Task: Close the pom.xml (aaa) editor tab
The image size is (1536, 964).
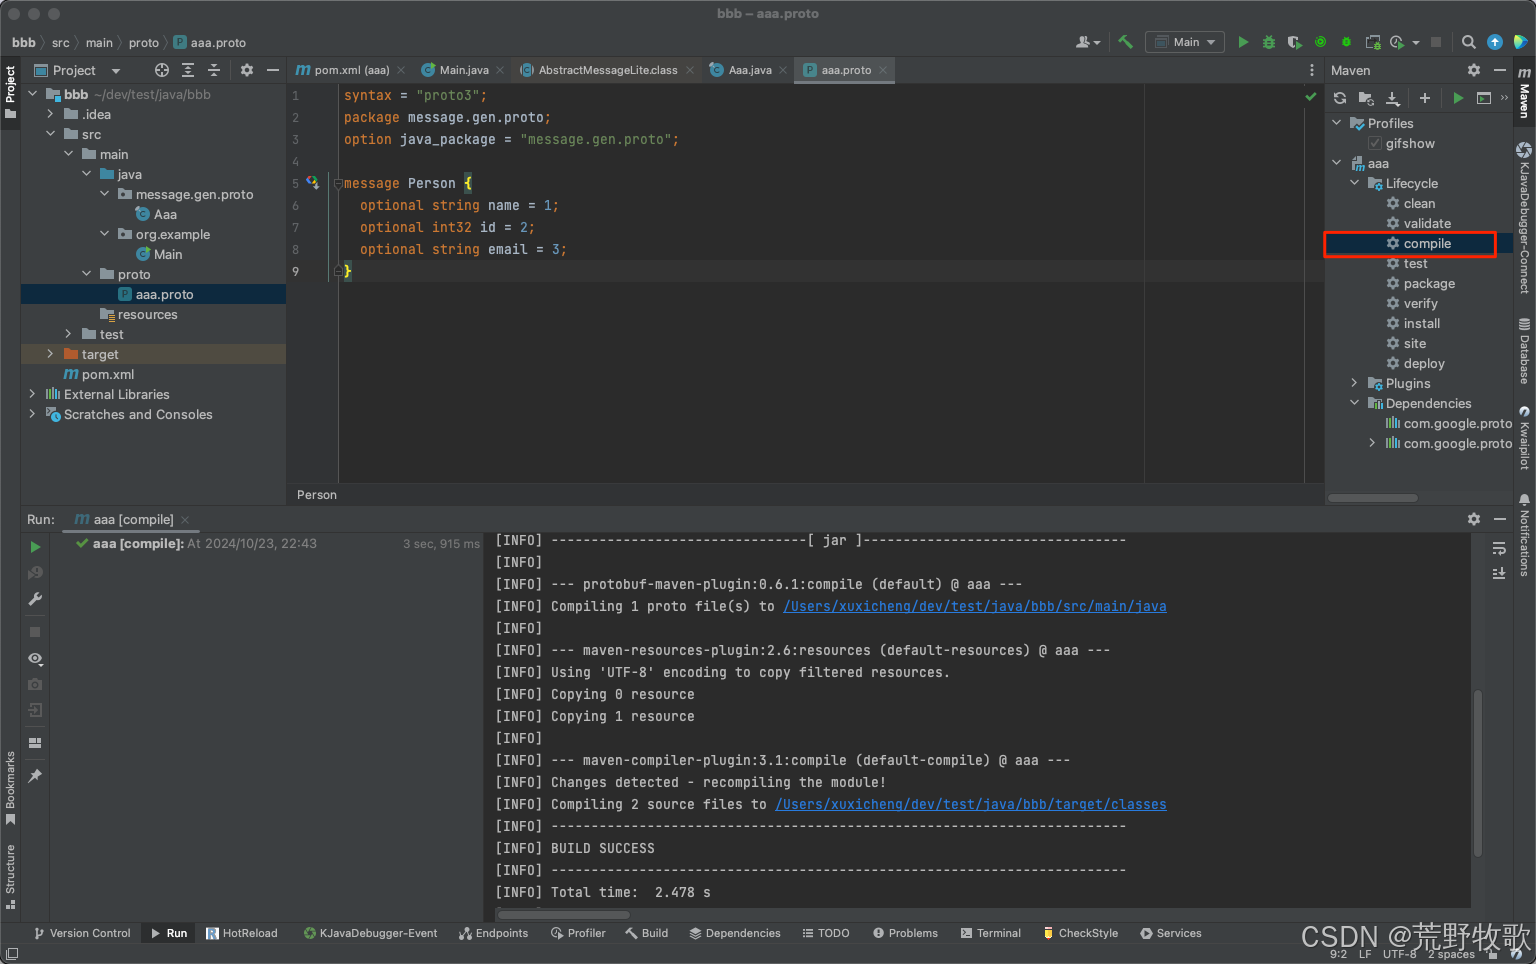Action: 401,70
